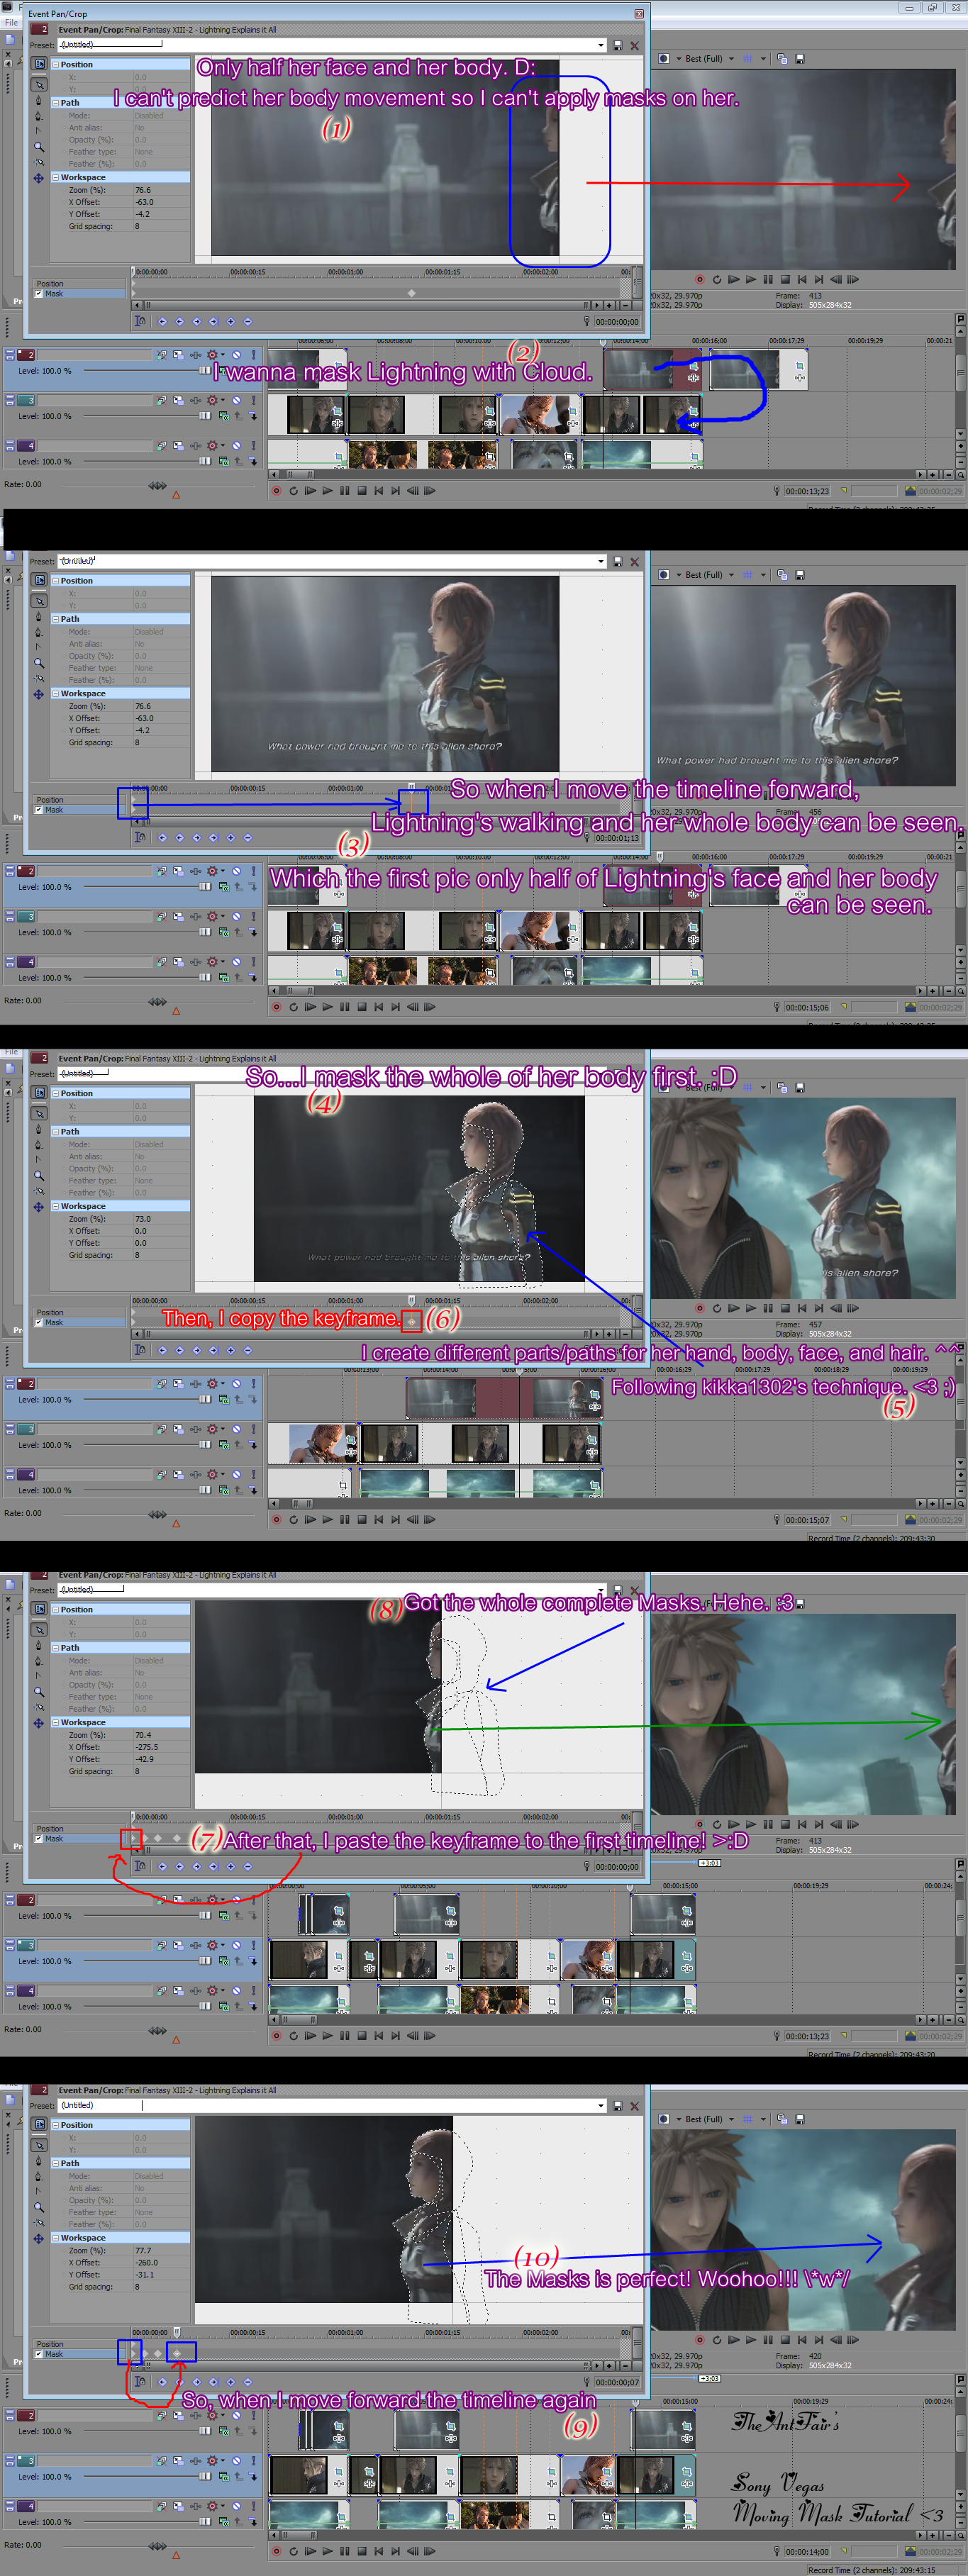Image resolution: width=968 pixels, height=2576 pixels.
Task: Collapse Path group in topmost Pan/Crop window
Action: pos(56,103)
